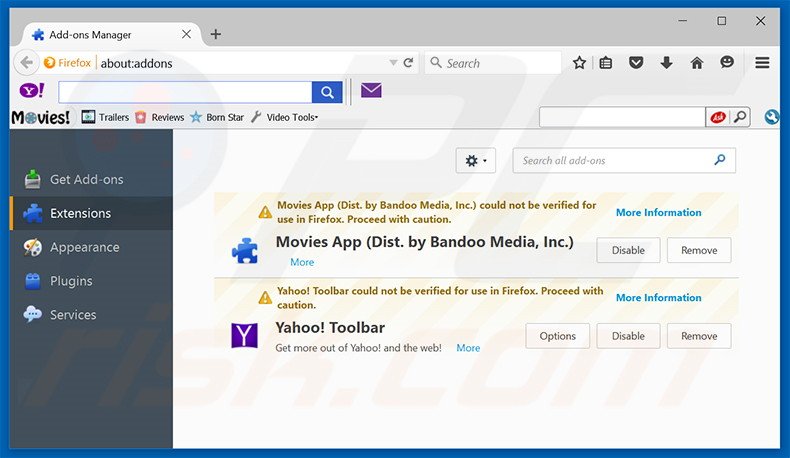Open Downloads arrow icon
Image resolution: width=790 pixels, height=458 pixels.
[666, 63]
